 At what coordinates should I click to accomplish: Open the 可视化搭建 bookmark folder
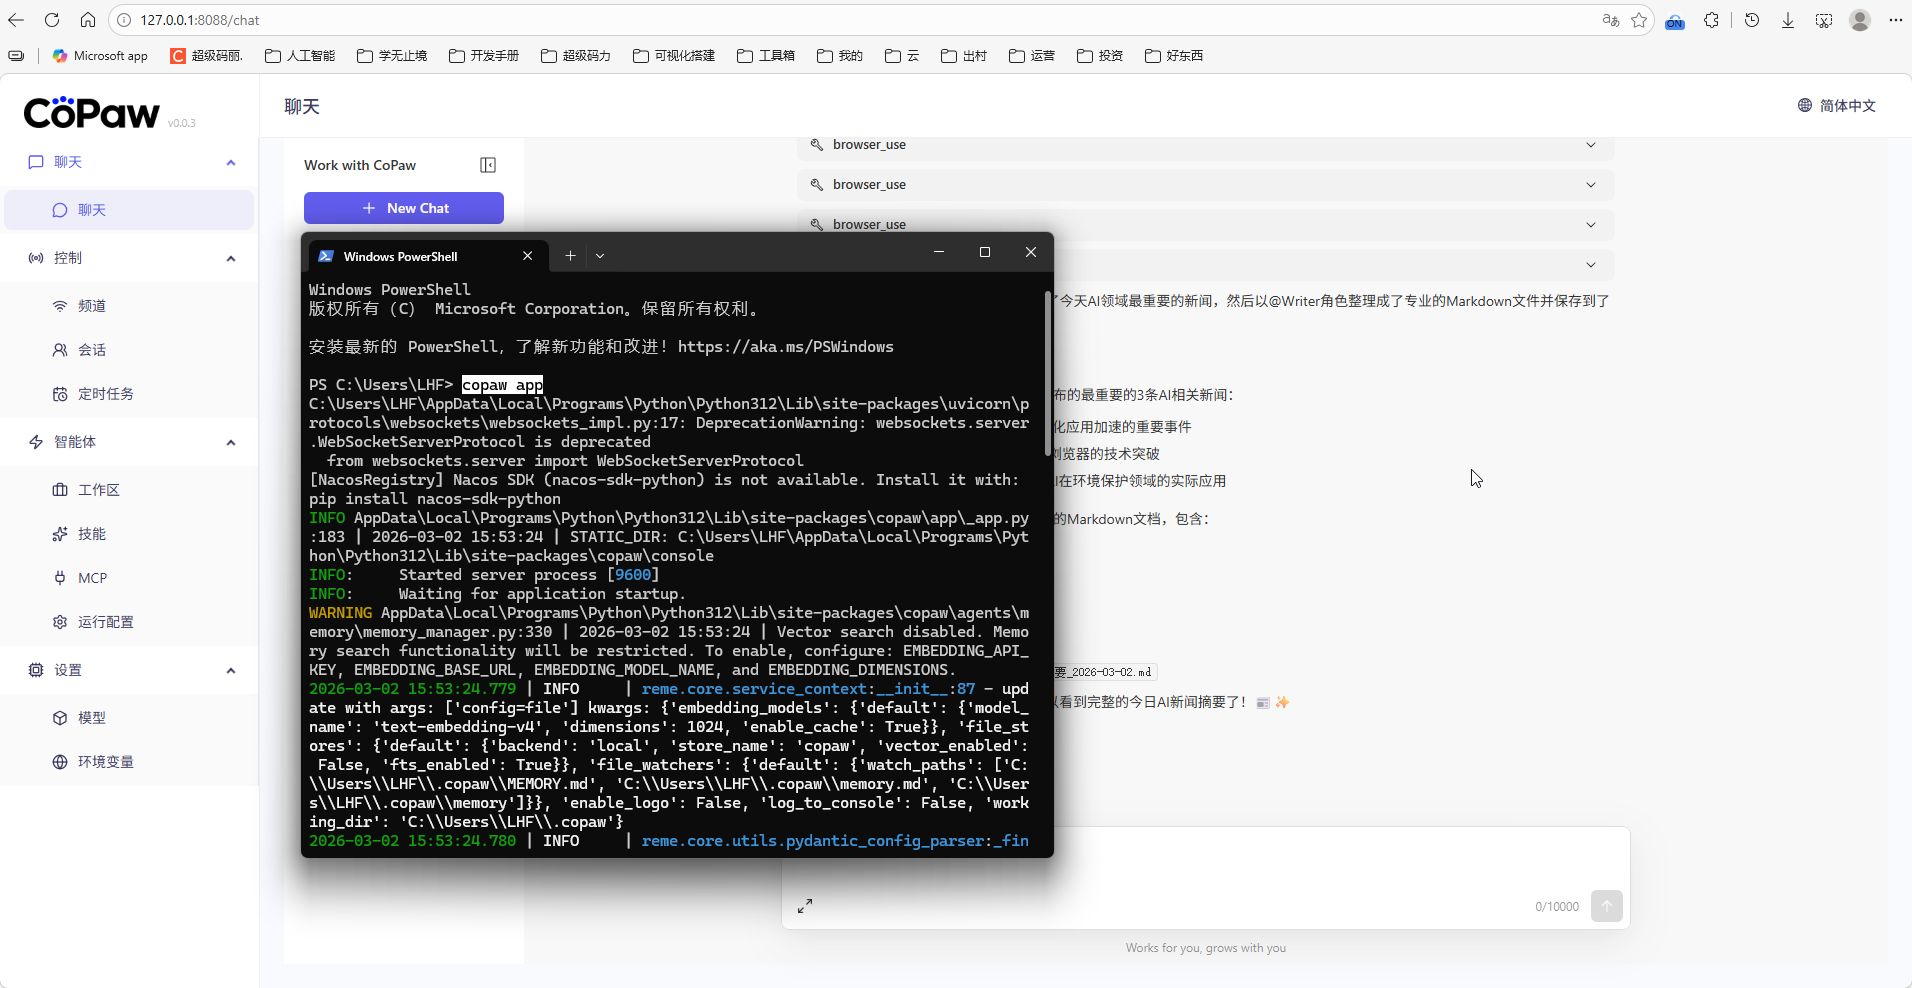(x=674, y=56)
